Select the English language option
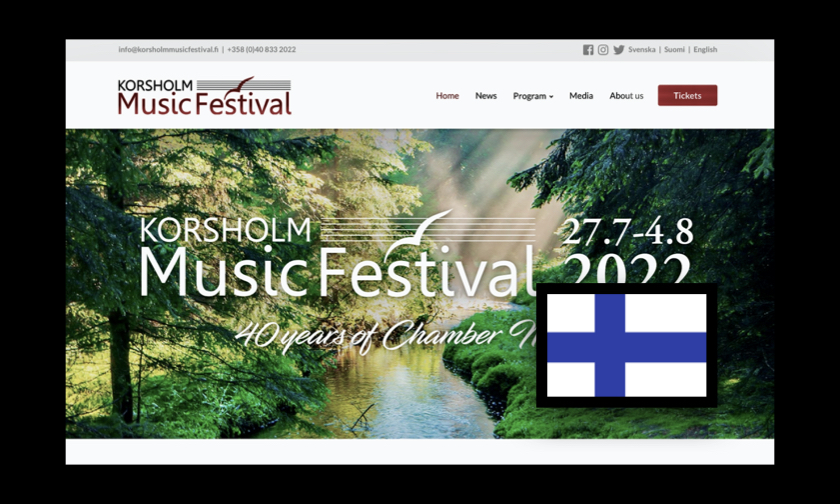The width and height of the screenshot is (840, 504). click(705, 50)
